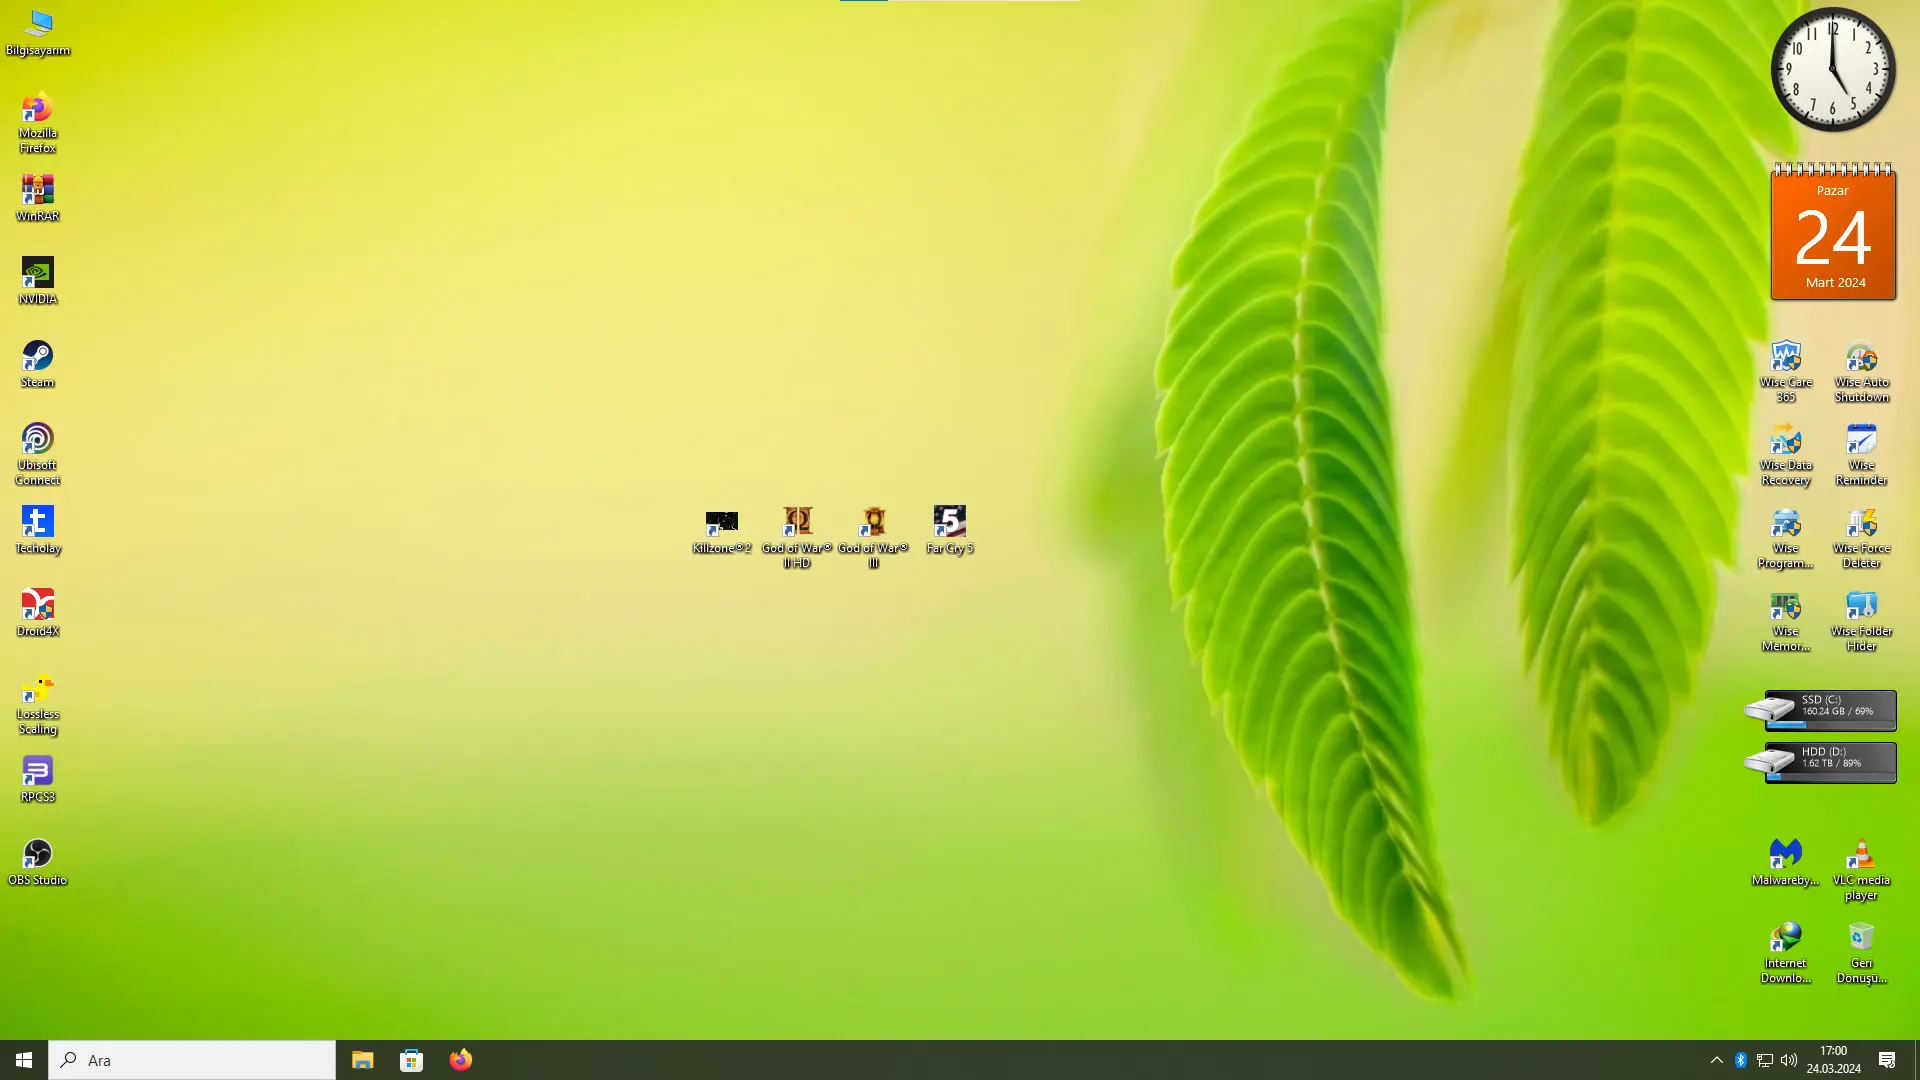Select RPCS3 emulator shortcut

coord(38,779)
